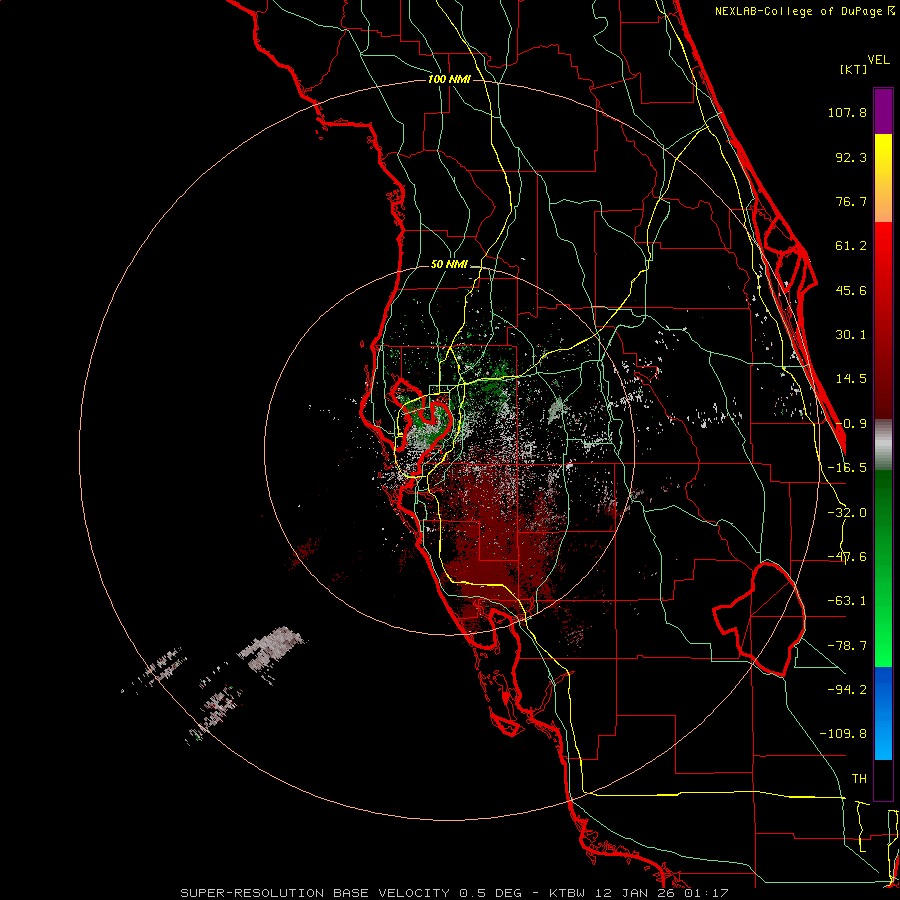Click the 30.1 velocity scale value
This screenshot has width=900, height=900.
(x=851, y=335)
